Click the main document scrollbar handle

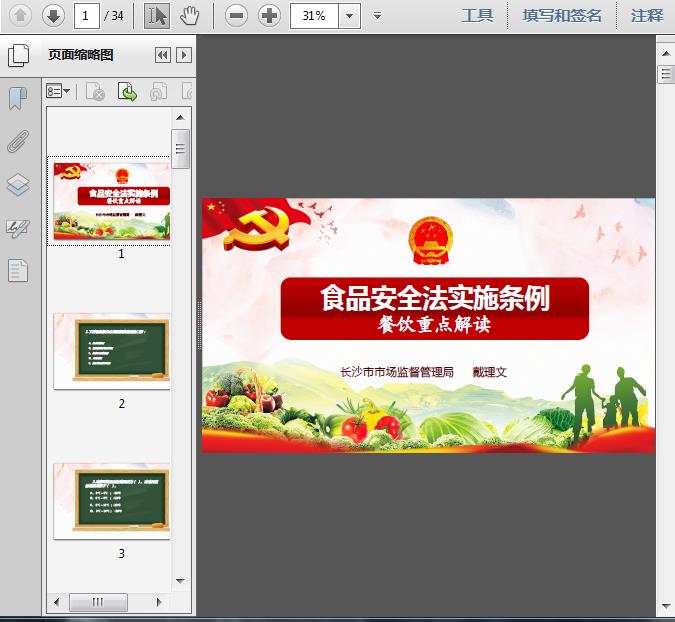[x=666, y=74]
